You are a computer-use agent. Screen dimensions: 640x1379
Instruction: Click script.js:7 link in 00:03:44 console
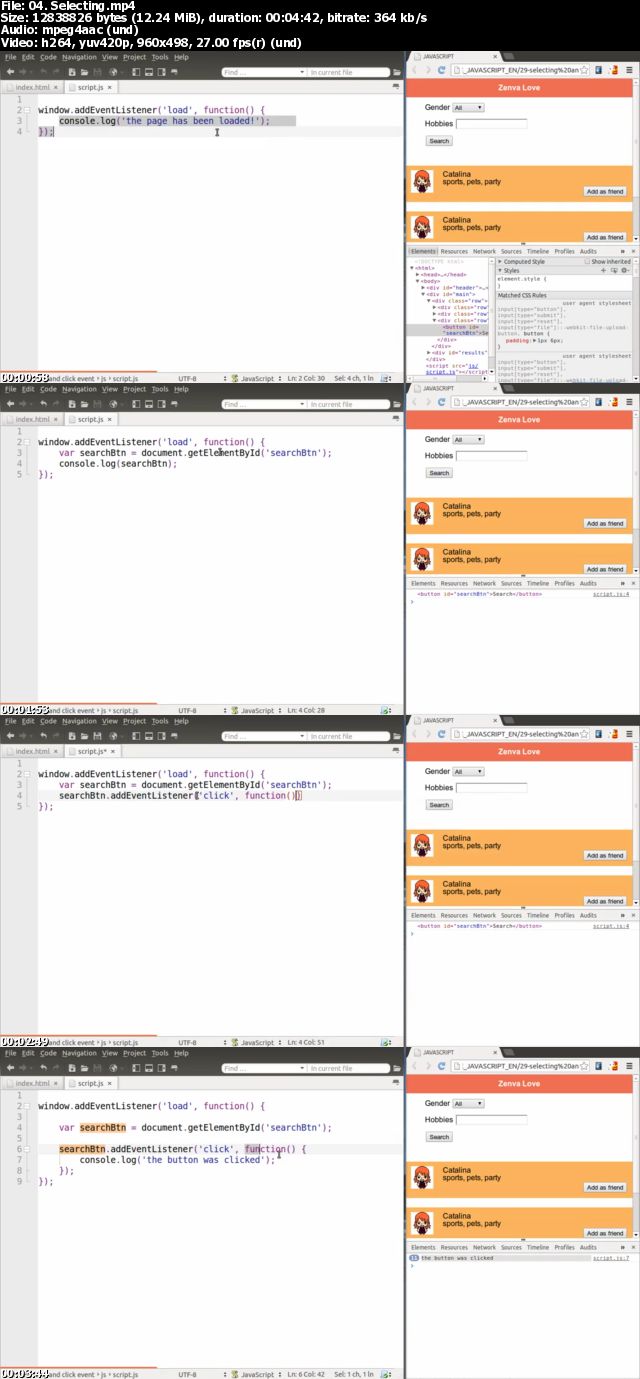pos(611,1258)
